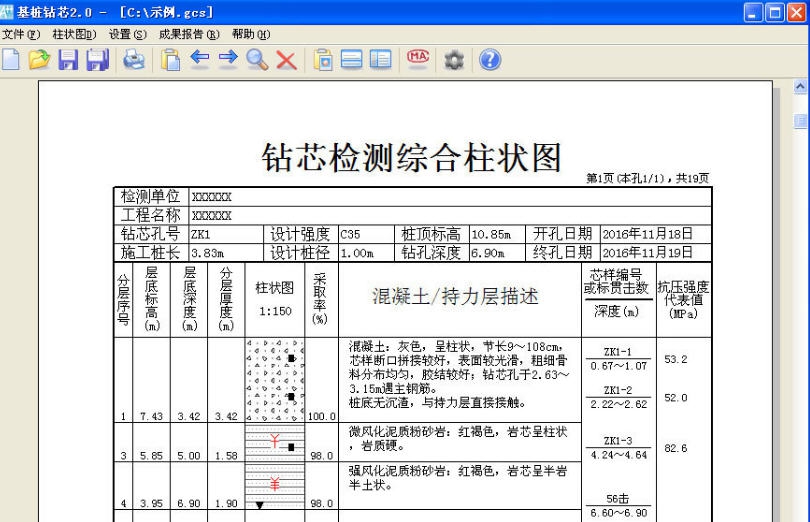Click the new file icon
810x522 pixels.
click(14, 60)
